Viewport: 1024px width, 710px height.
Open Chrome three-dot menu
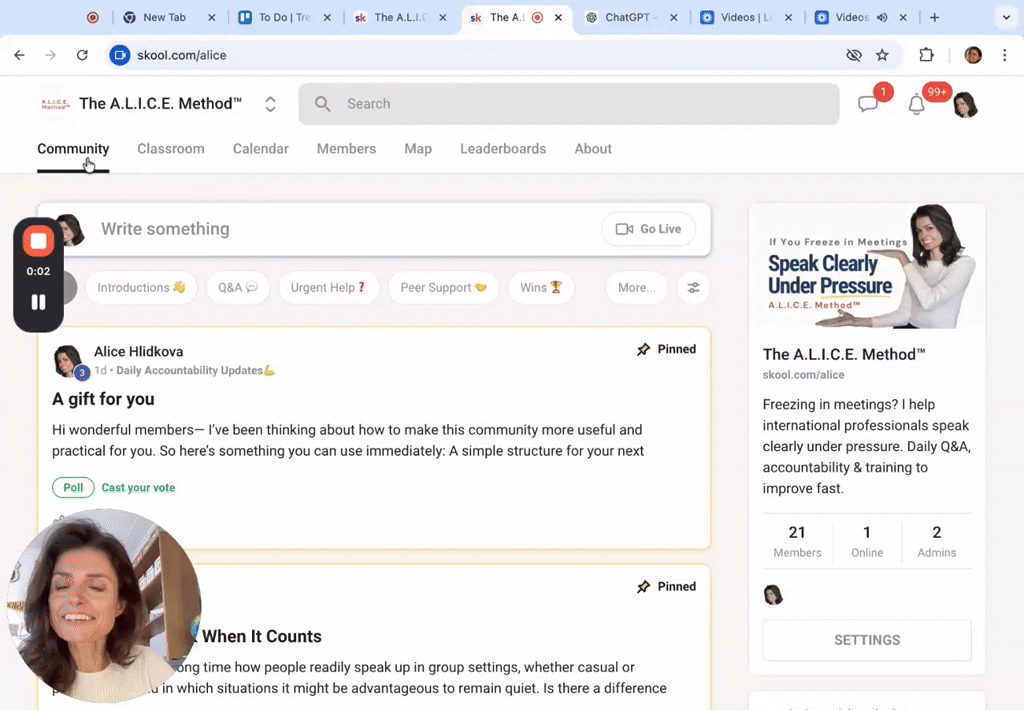coord(1004,55)
